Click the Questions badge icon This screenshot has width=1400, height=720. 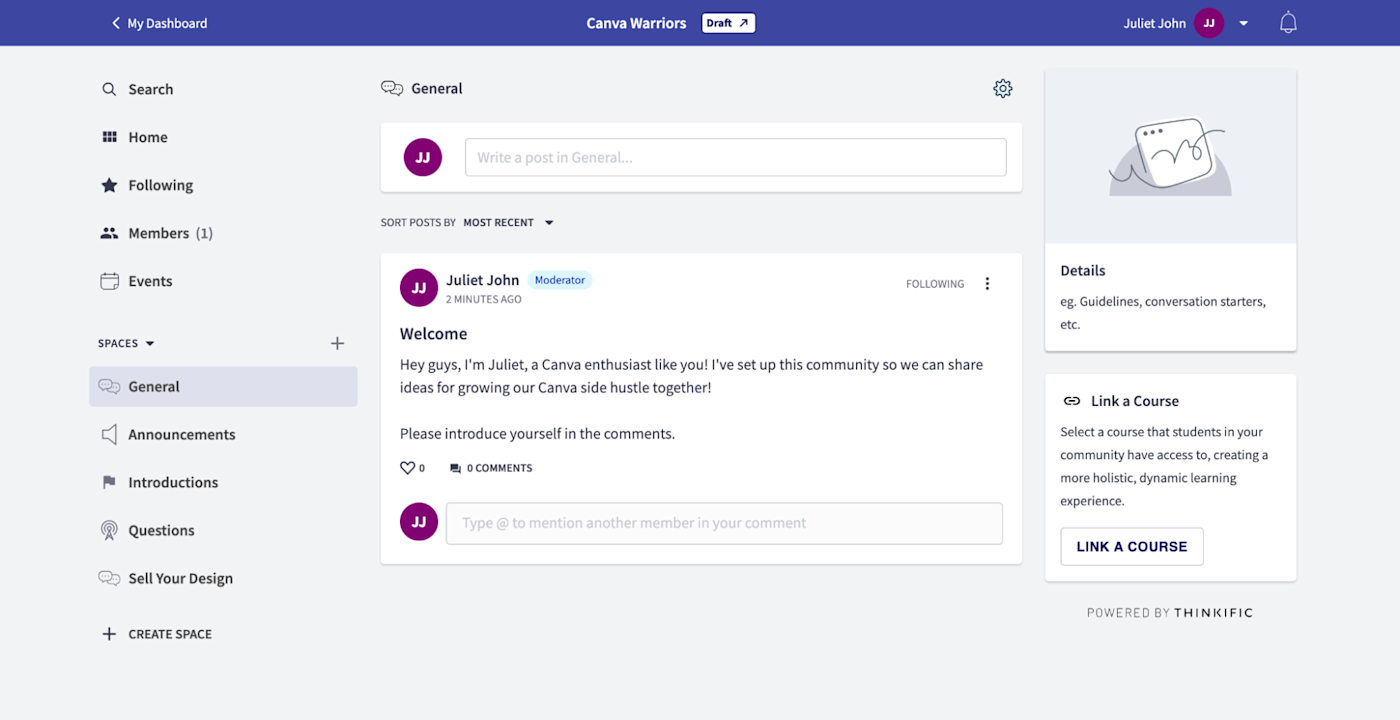(x=109, y=530)
